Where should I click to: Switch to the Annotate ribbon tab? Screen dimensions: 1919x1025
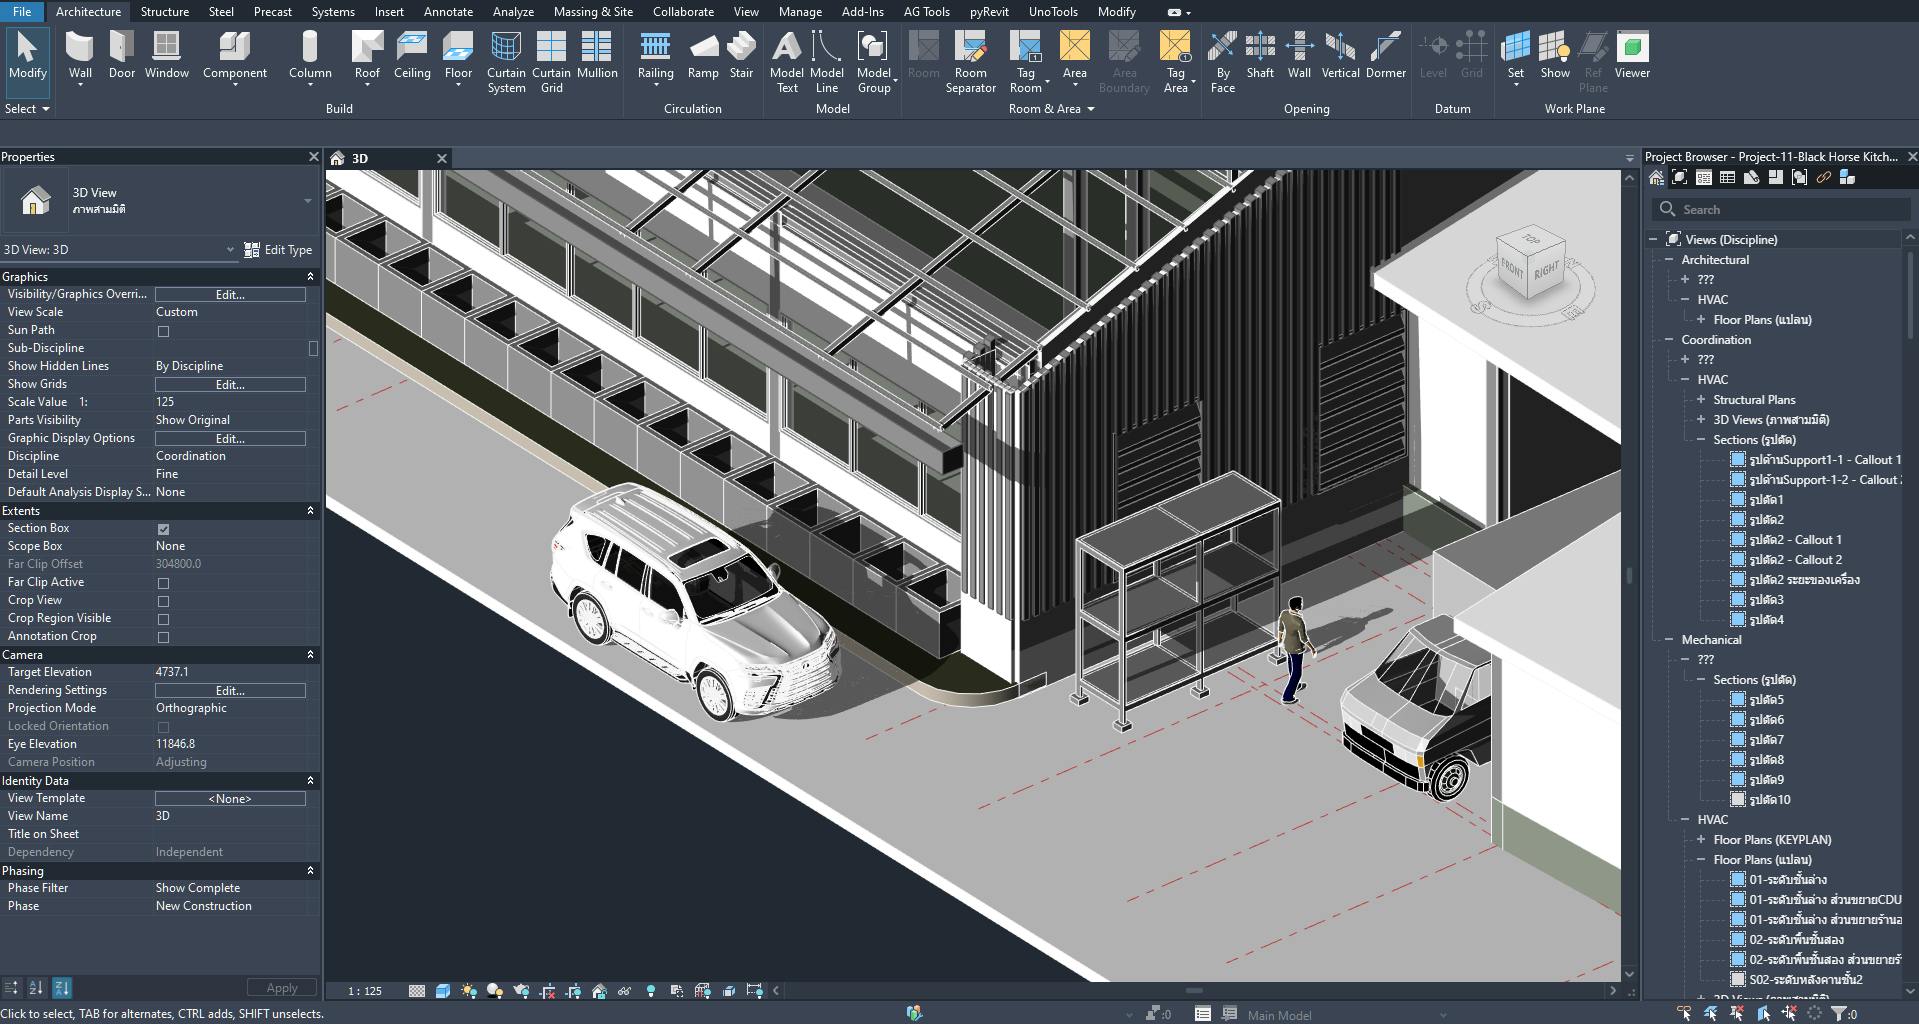pos(448,12)
